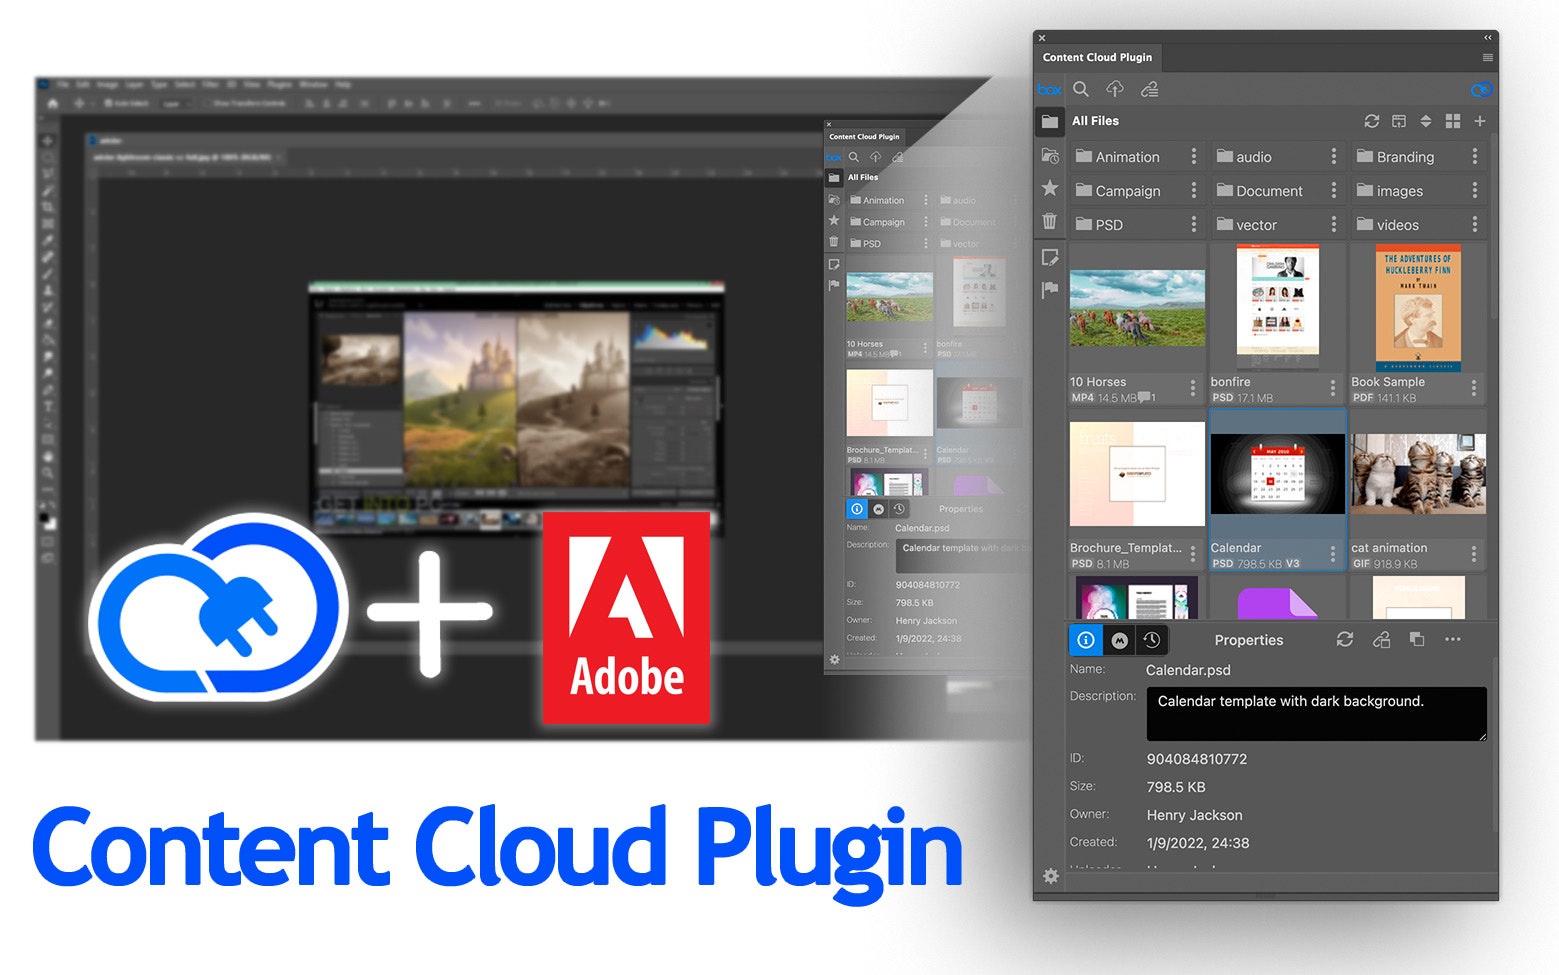Open the panel hamburger menu icon
Screen dimensions: 1559x975
pos(1488,57)
